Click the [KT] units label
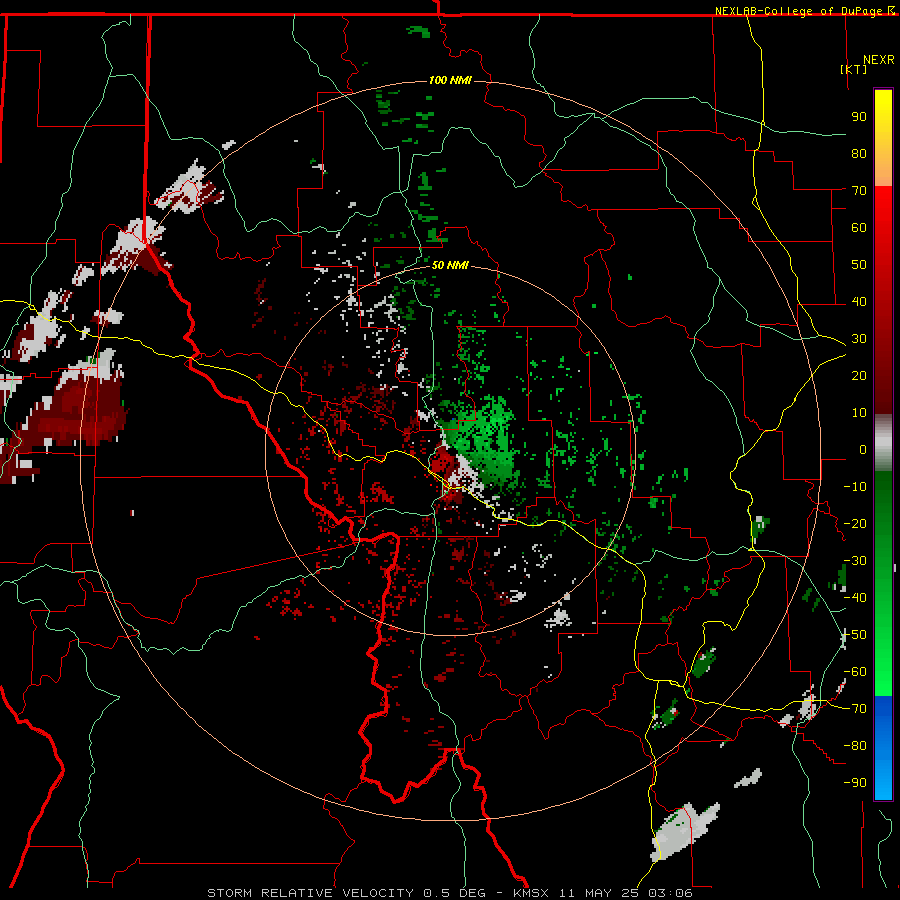The height and width of the screenshot is (900, 900). click(854, 69)
